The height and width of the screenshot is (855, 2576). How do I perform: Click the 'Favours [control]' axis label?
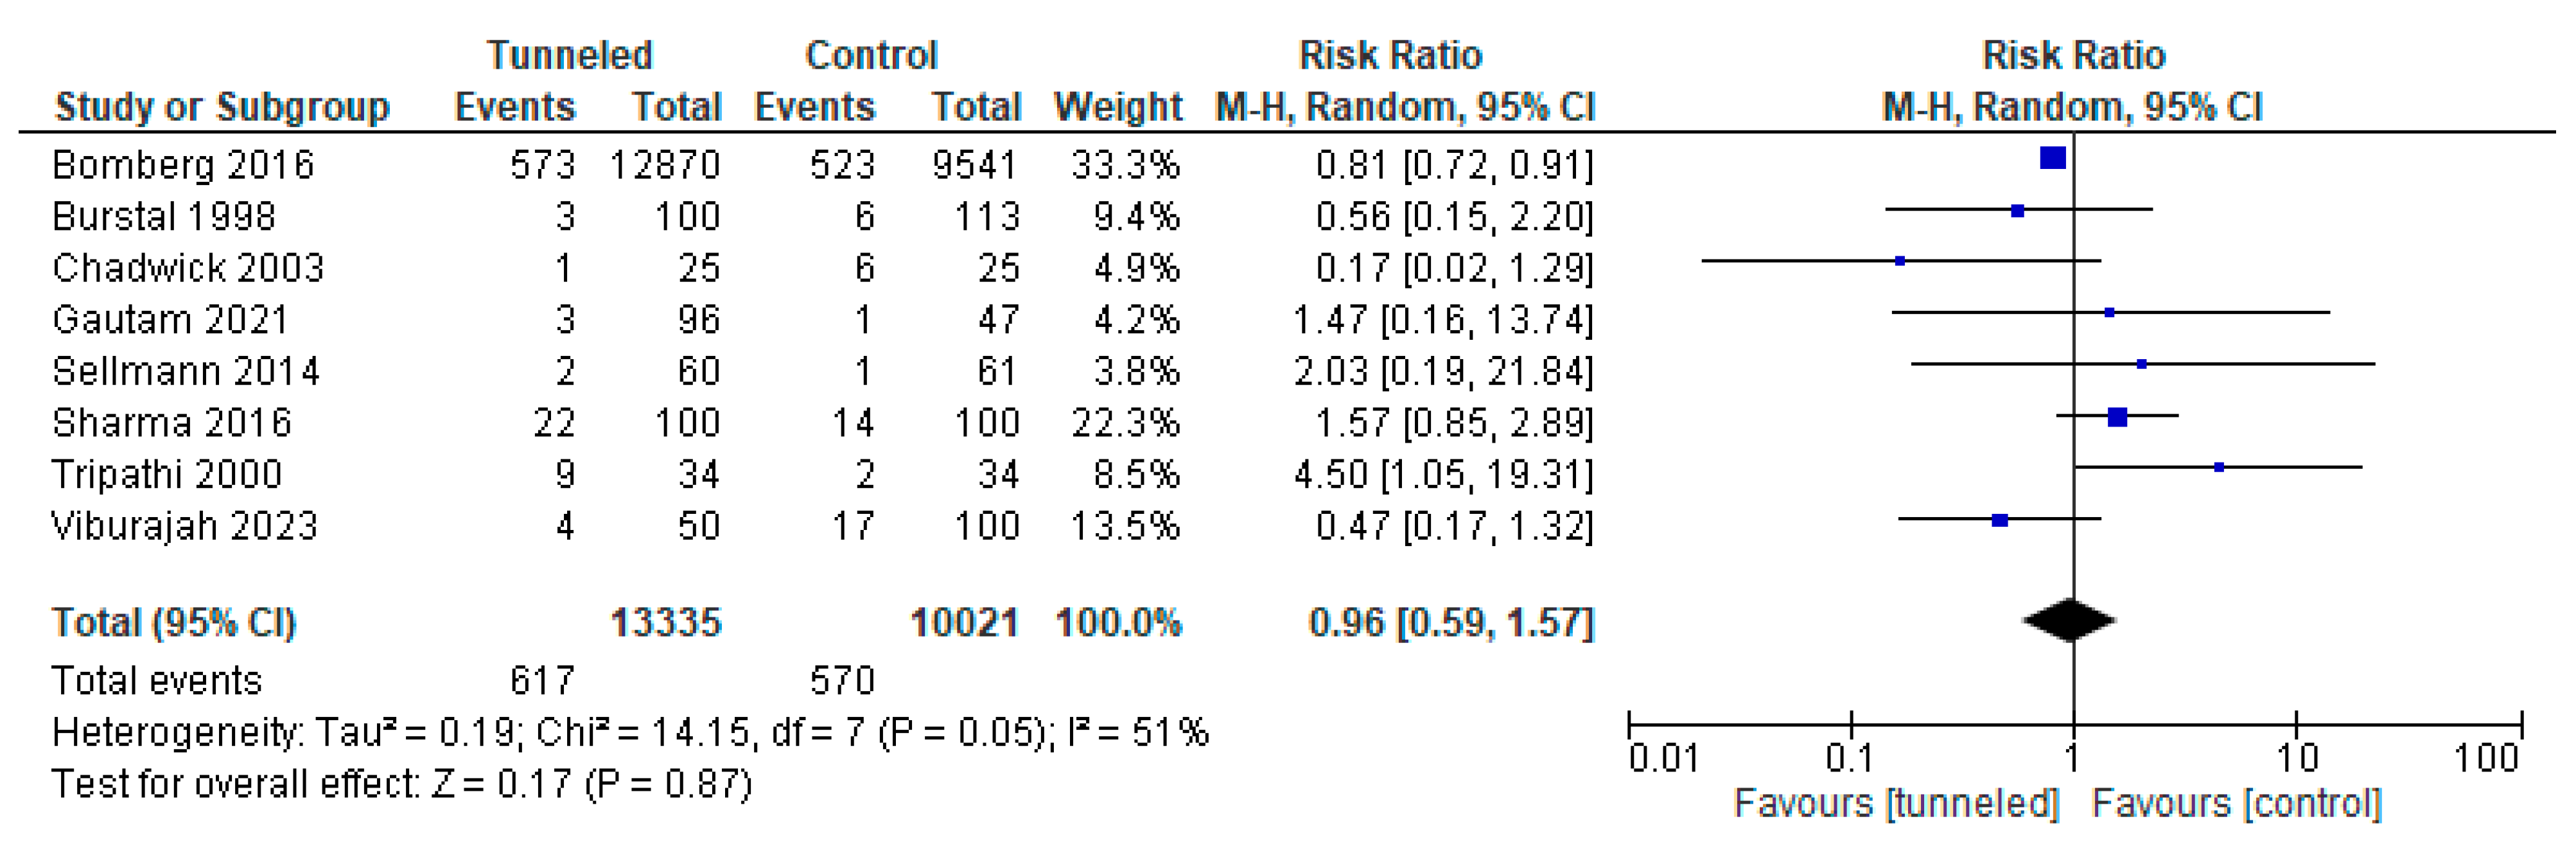click(2237, 803)
